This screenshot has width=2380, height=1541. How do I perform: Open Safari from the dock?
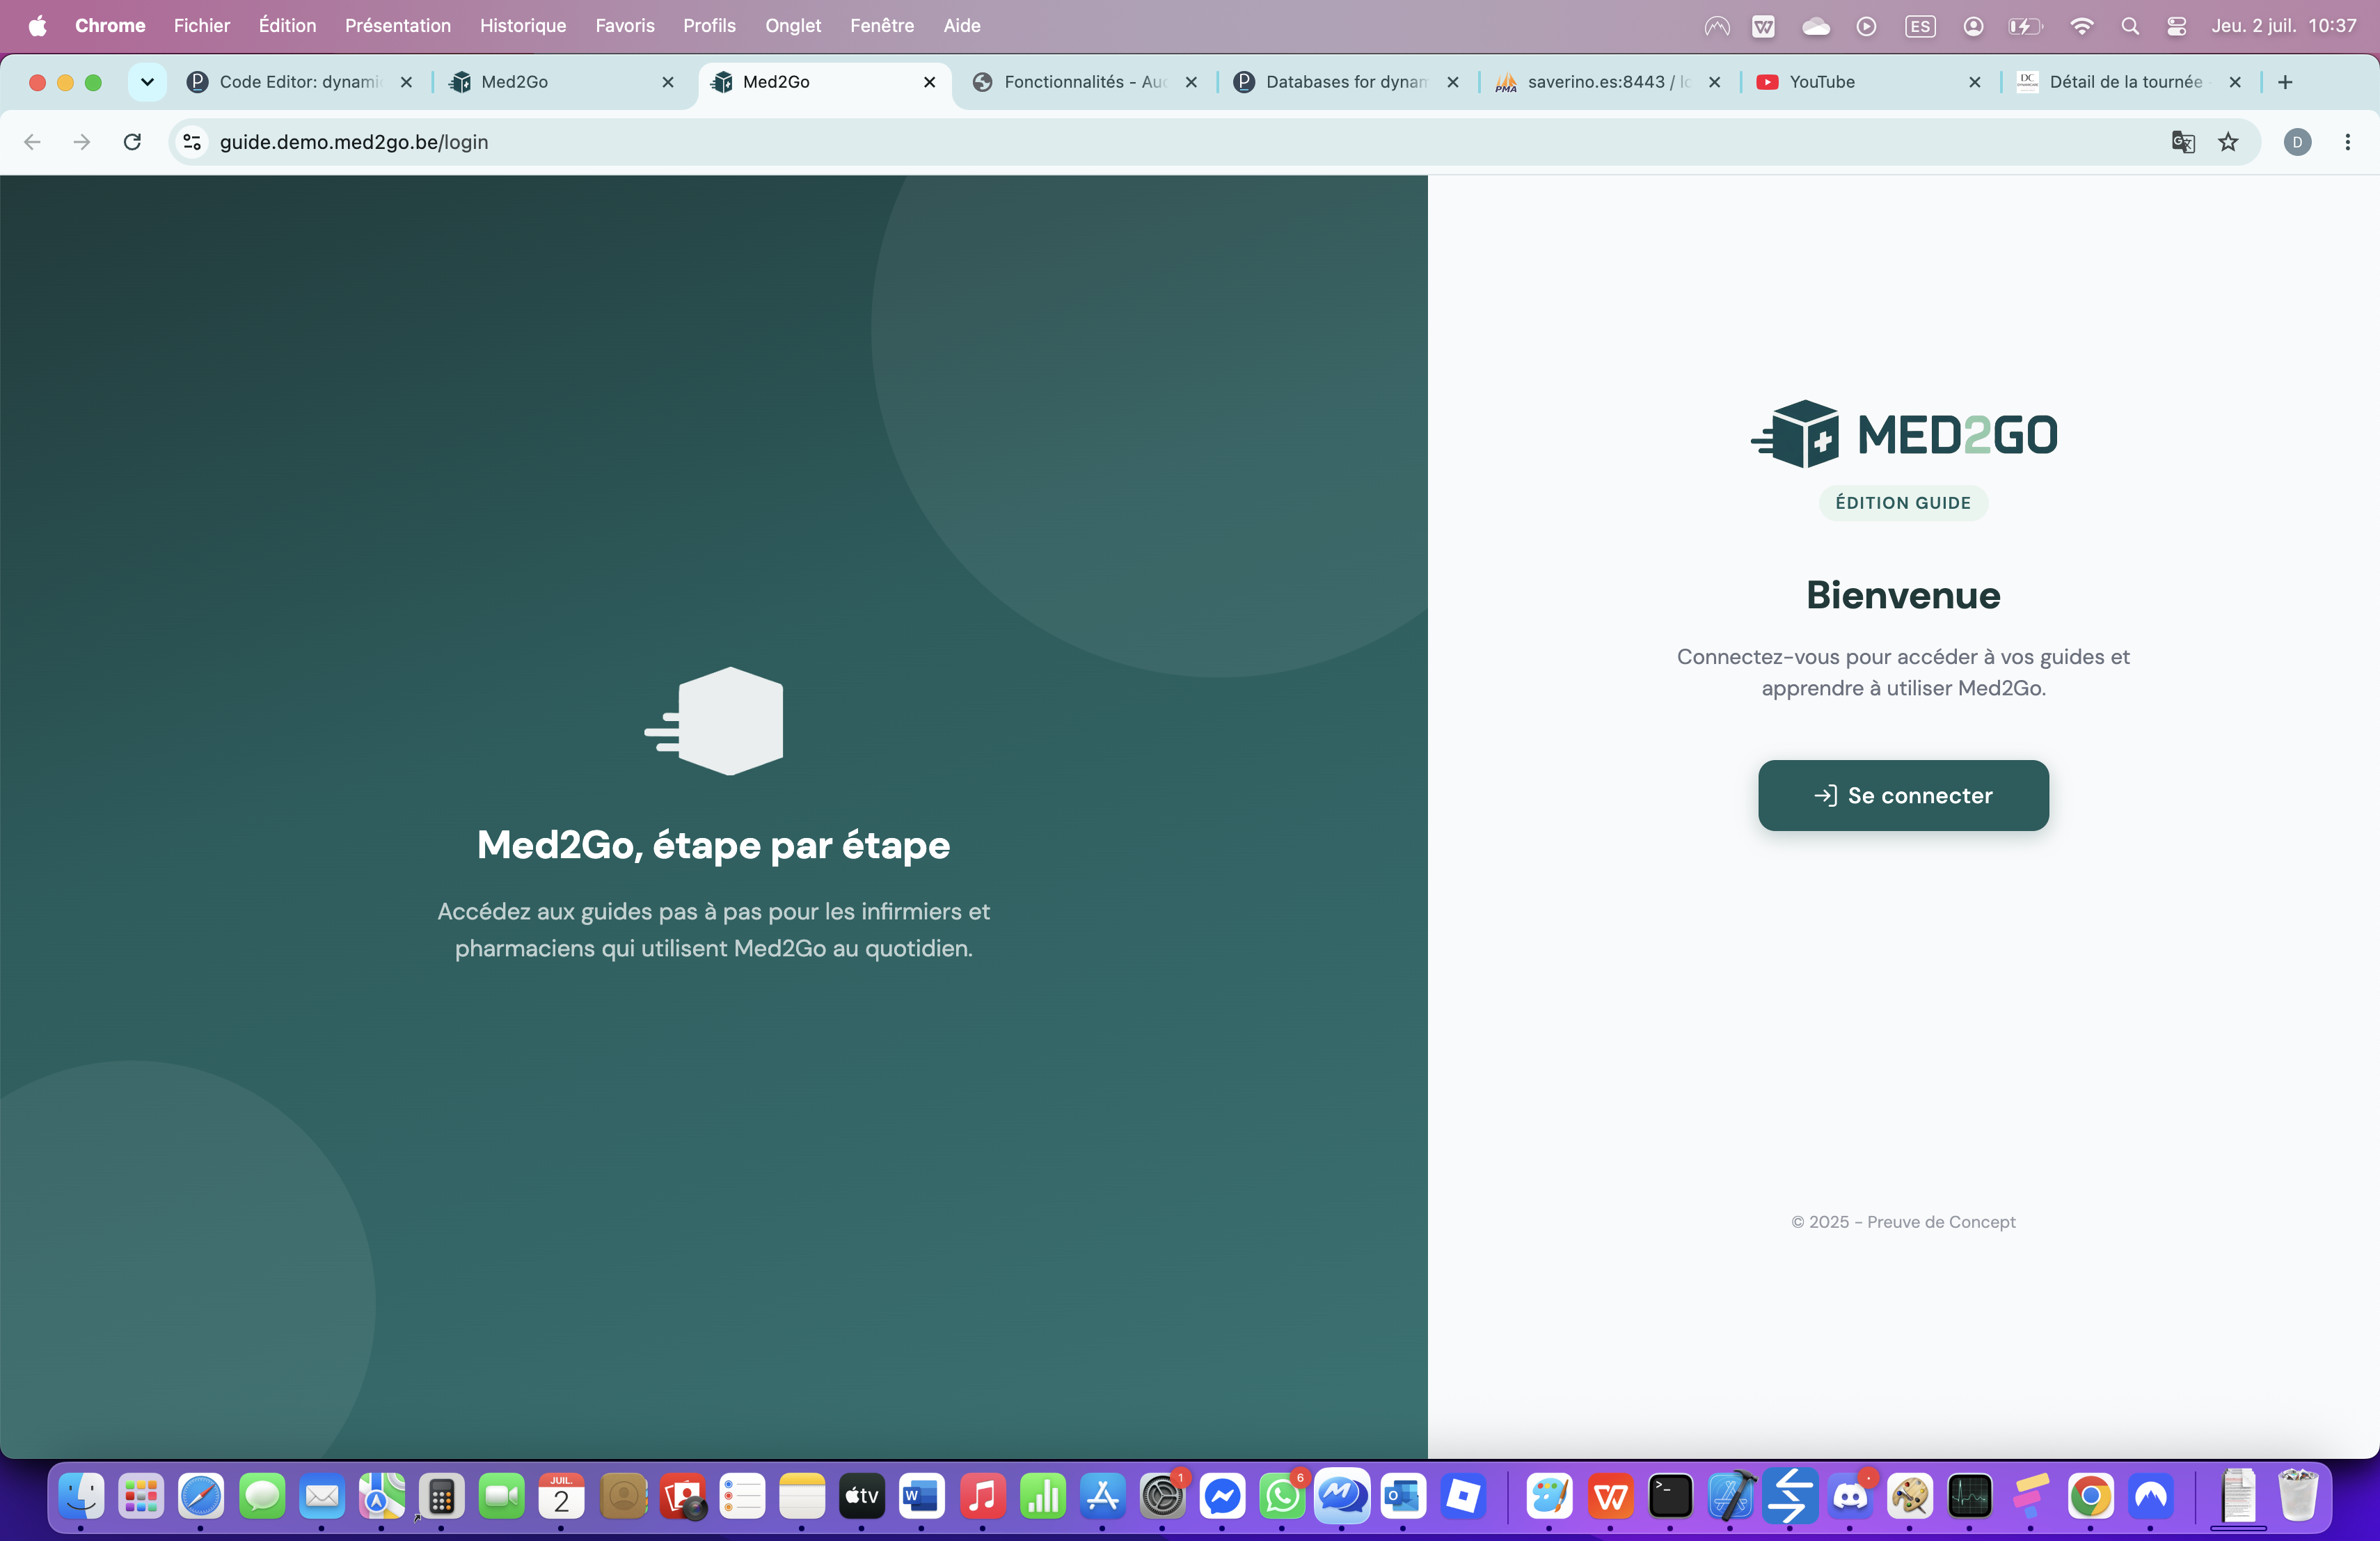click(x=201, y=1496)
